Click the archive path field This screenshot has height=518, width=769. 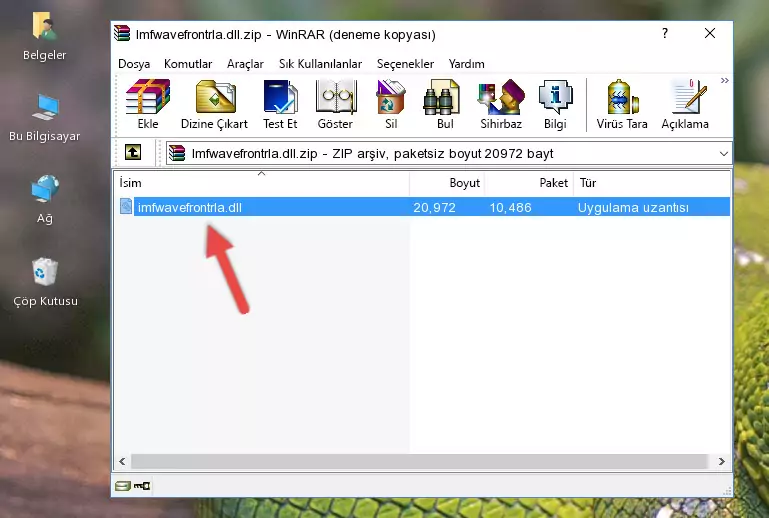(449, 154)
